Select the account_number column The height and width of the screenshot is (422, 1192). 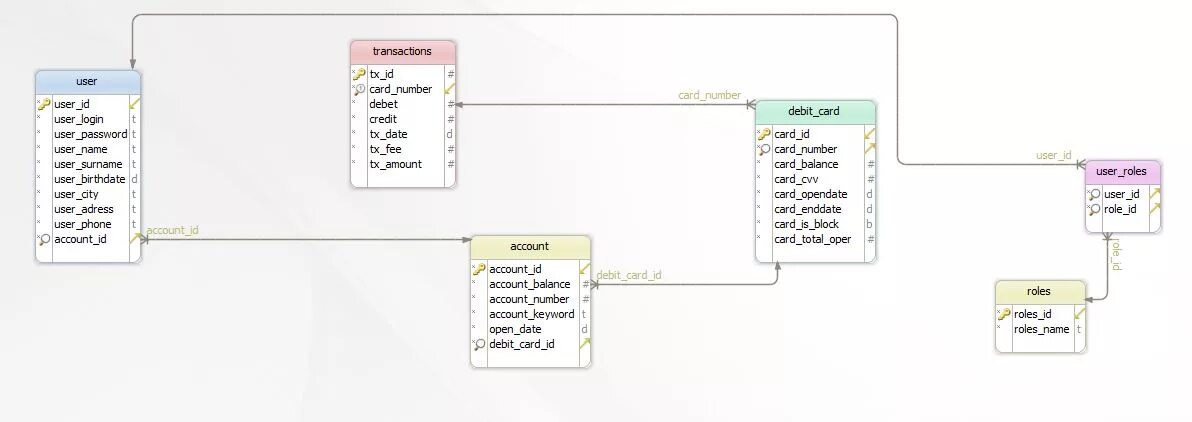tap(531, 300)
